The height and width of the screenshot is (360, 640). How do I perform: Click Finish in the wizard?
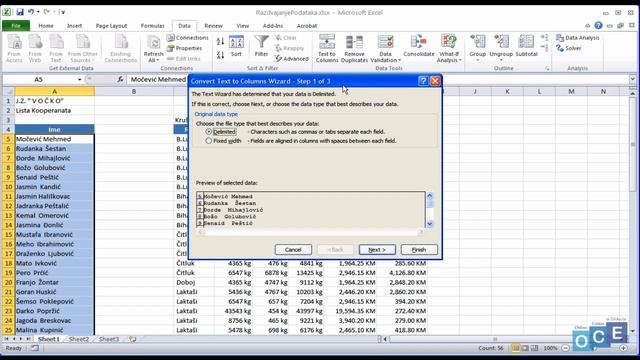click(419, 249)
